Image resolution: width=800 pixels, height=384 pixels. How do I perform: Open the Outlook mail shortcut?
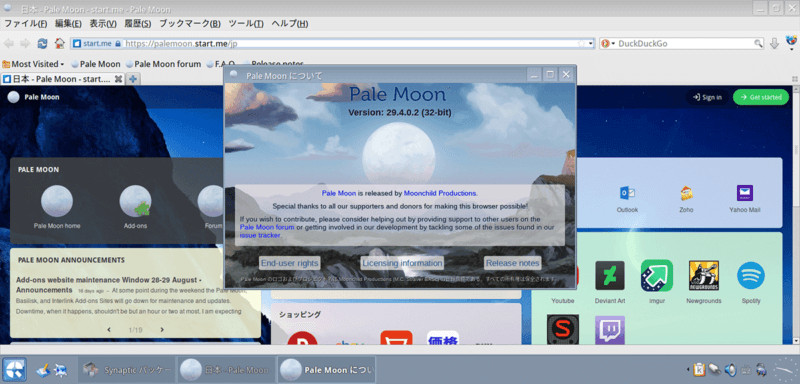pos(627,193)
